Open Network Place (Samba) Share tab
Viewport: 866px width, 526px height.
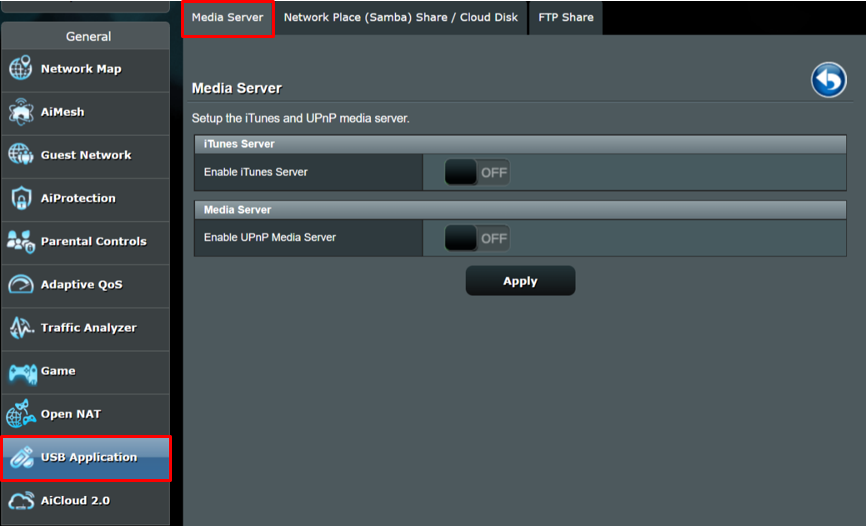pyautogui.click(x=401, y=18)
